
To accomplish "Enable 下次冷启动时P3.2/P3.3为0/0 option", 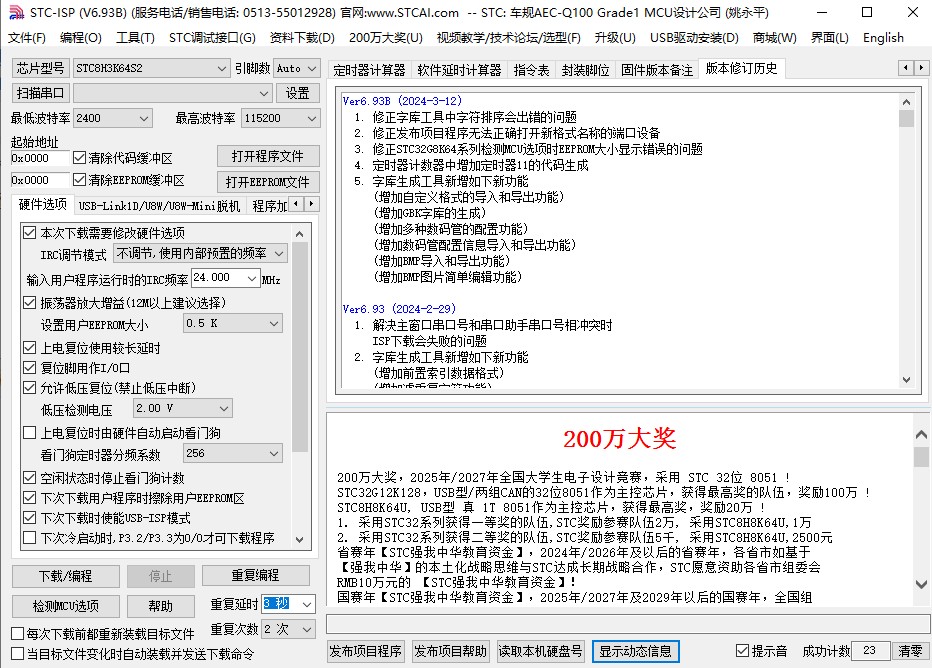I will tap(29, 538).
